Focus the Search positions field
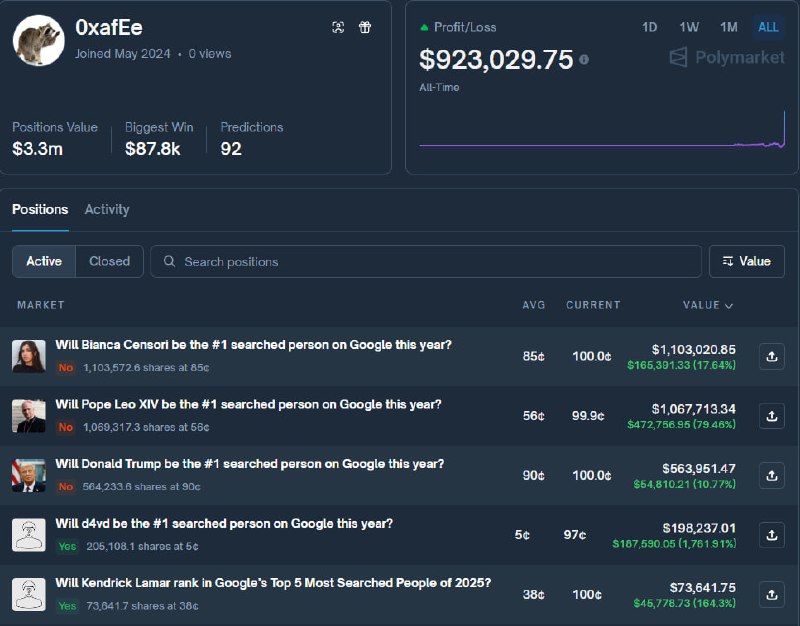Image resolution: width=800 pixels, height=626 pixels. point(426,261)
